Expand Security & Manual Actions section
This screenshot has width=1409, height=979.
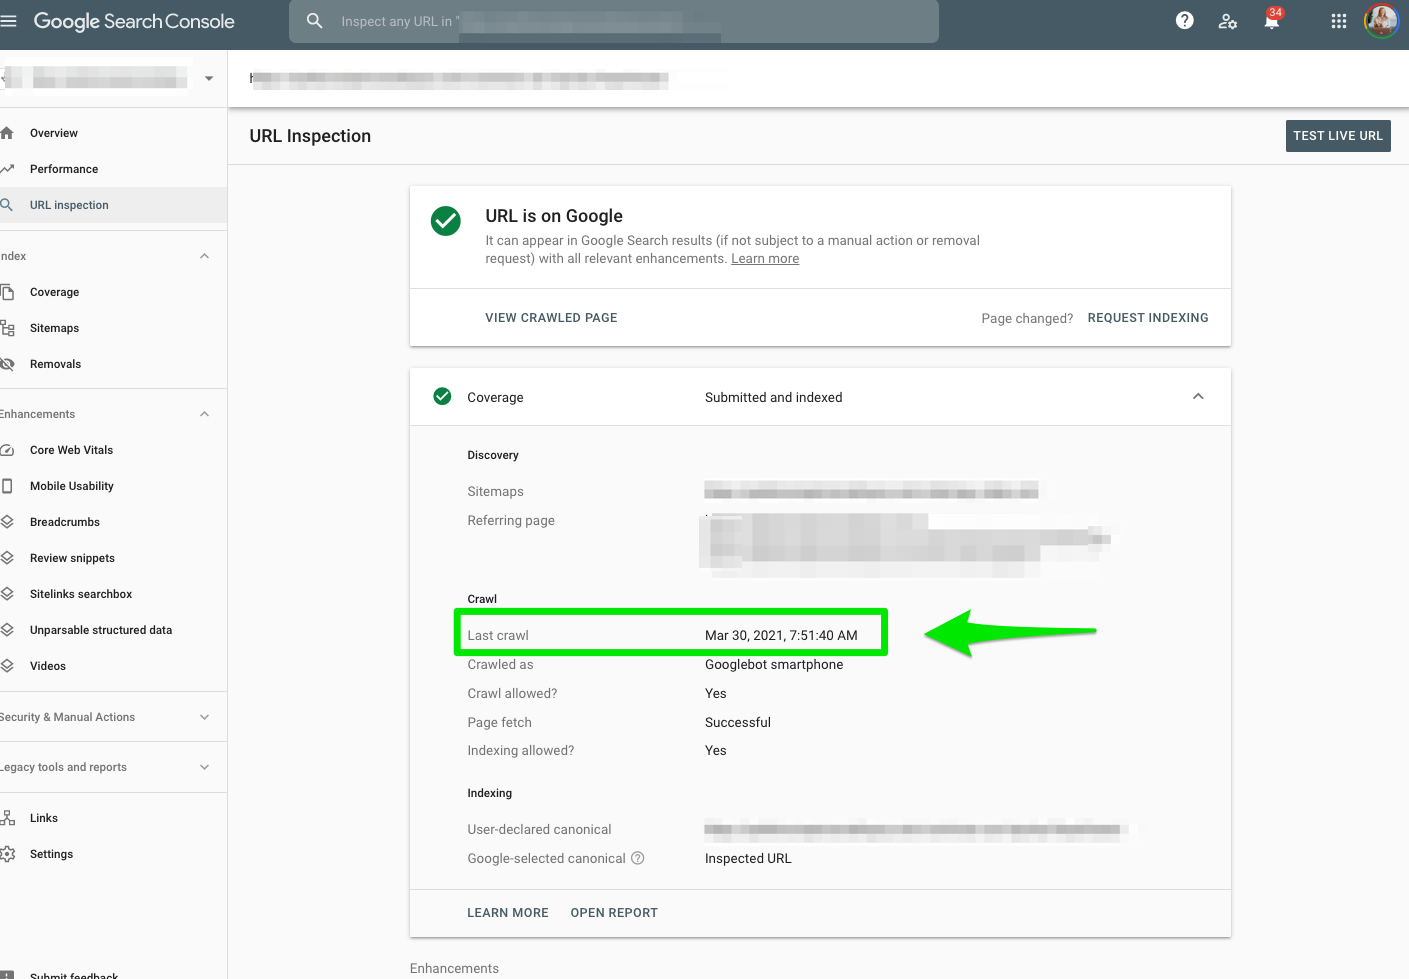point(204,717)
